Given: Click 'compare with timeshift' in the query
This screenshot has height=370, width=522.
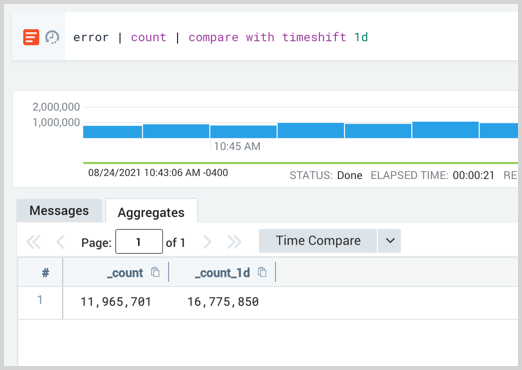Looking at the screenshot, I should 267,37.
